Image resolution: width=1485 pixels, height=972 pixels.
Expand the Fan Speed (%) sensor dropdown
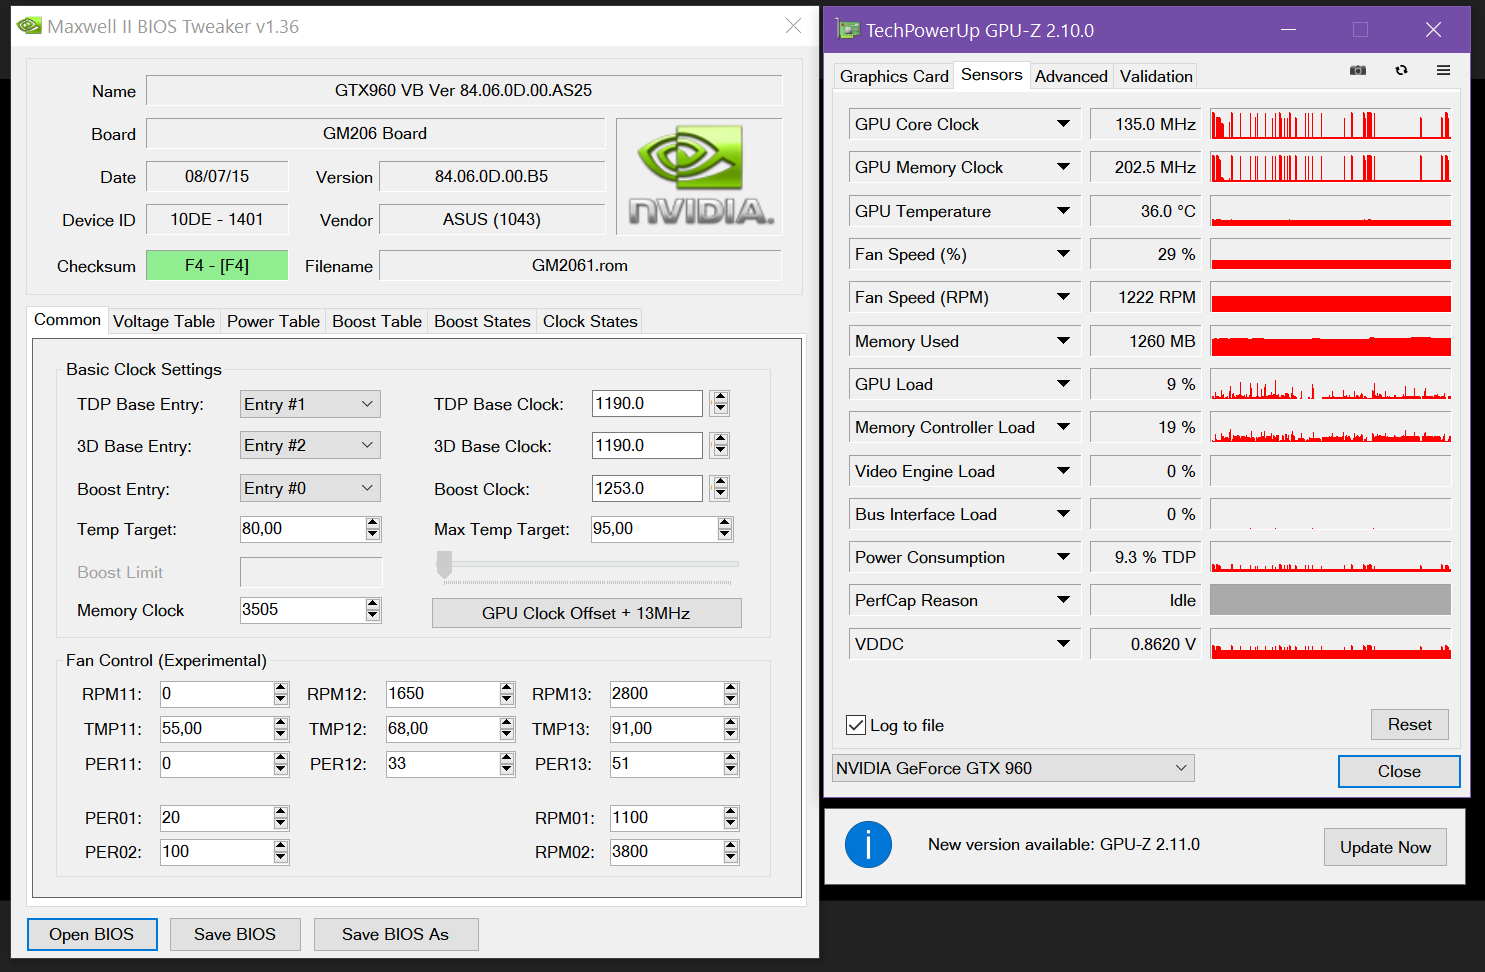click(x=1063, y=254)
